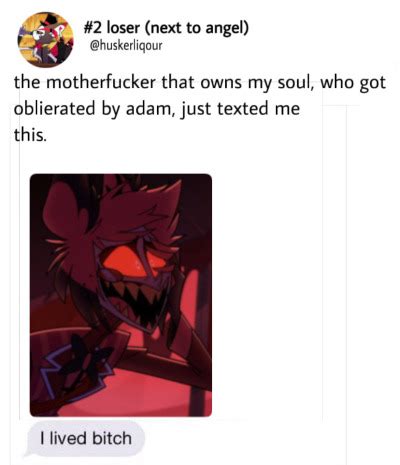Open the attached demon character image
This screenshot has width=400, height=465.
121,295
